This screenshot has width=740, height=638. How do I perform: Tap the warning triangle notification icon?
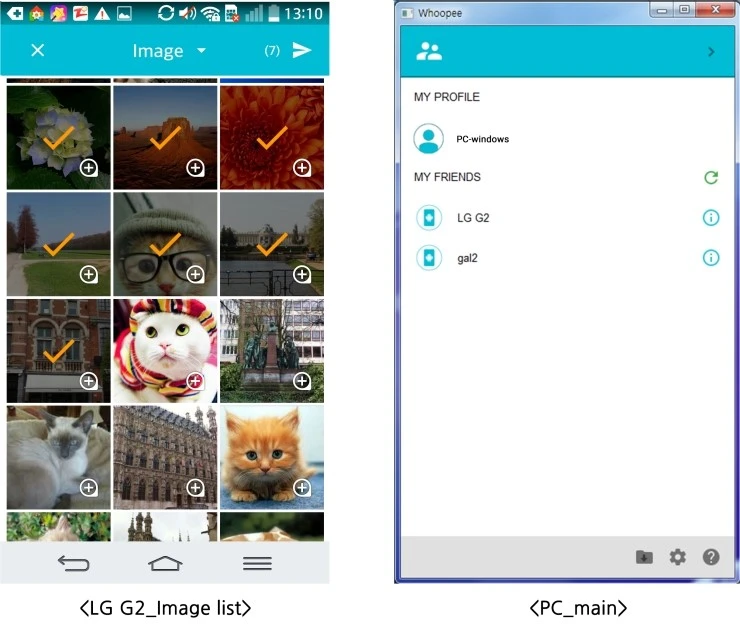pos(102,14)
